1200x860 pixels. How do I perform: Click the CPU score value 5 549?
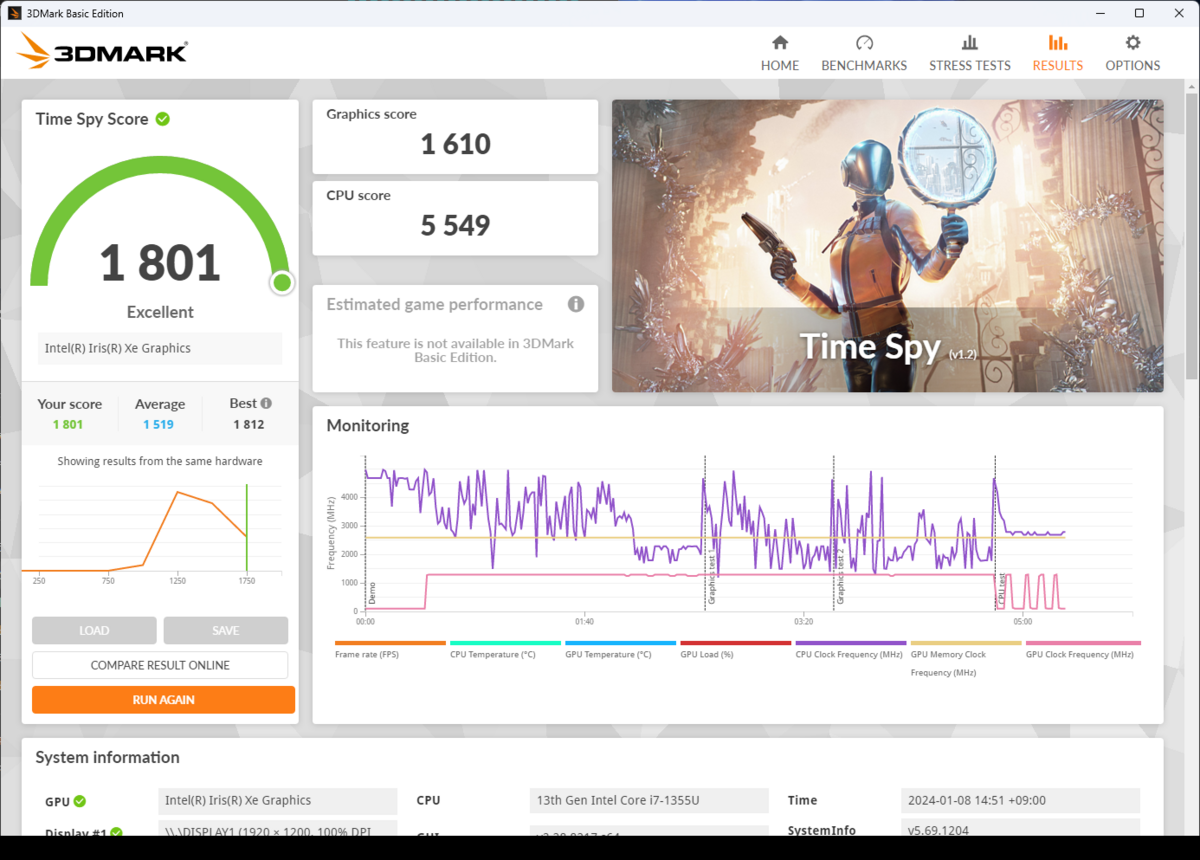point(455,225)
